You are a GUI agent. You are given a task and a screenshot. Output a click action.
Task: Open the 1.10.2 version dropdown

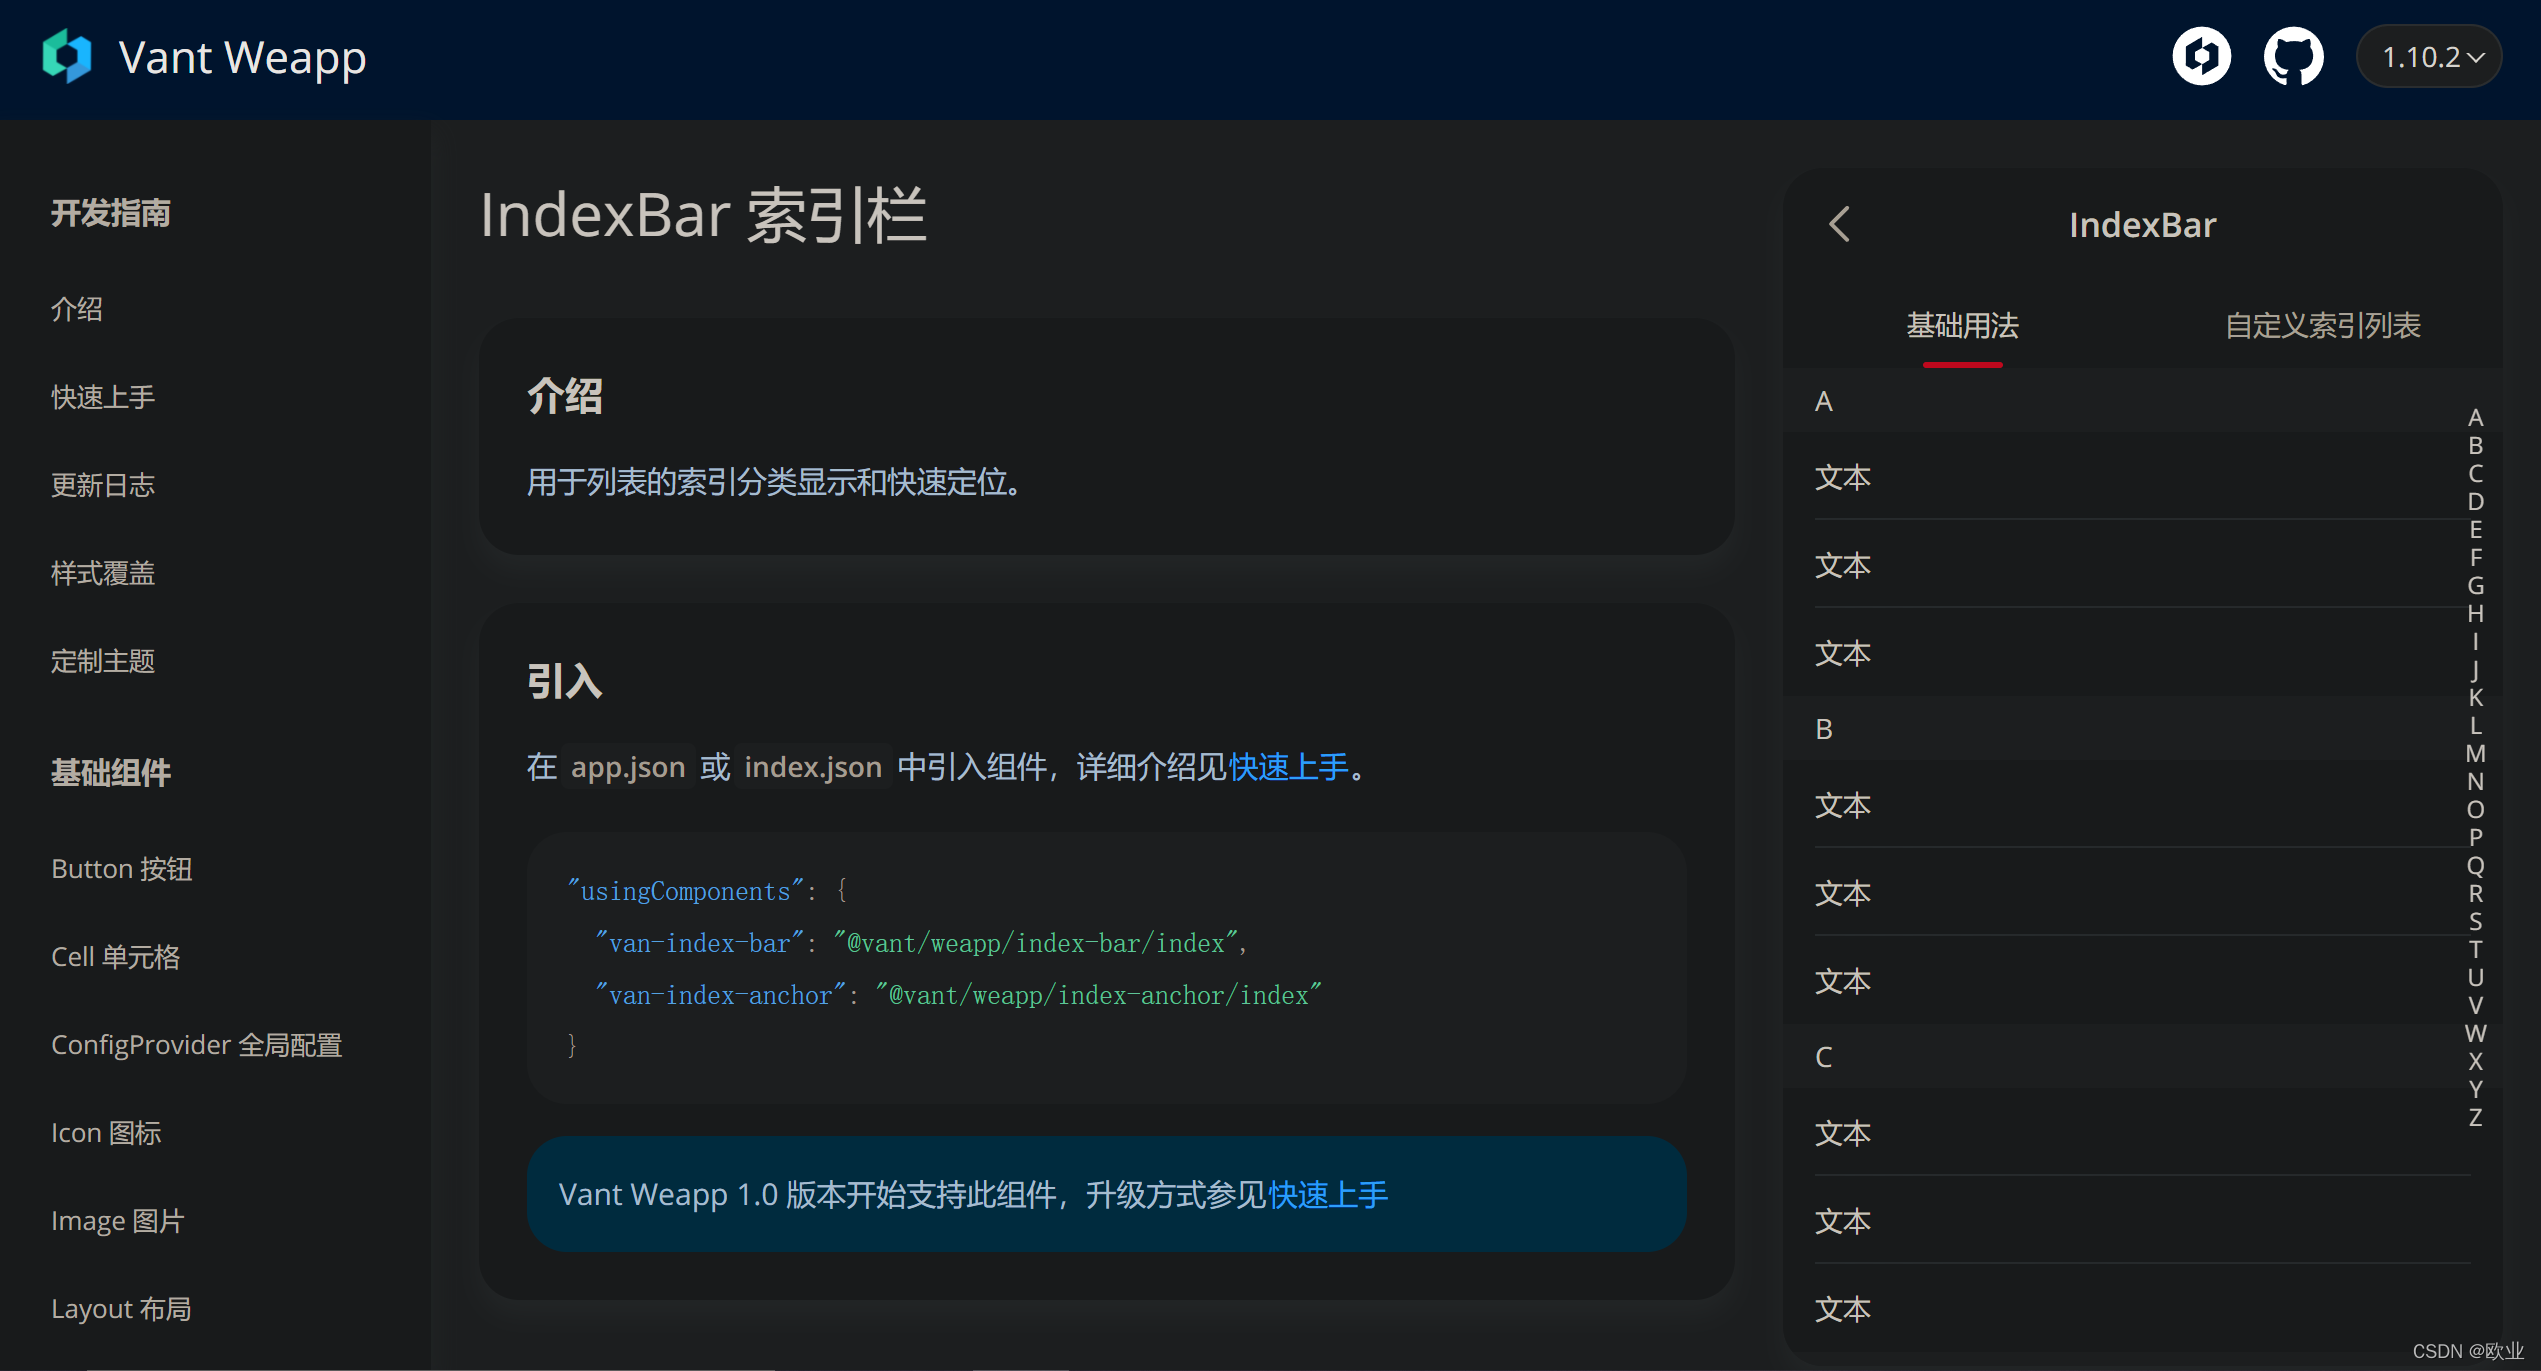tap(2430, 57)
